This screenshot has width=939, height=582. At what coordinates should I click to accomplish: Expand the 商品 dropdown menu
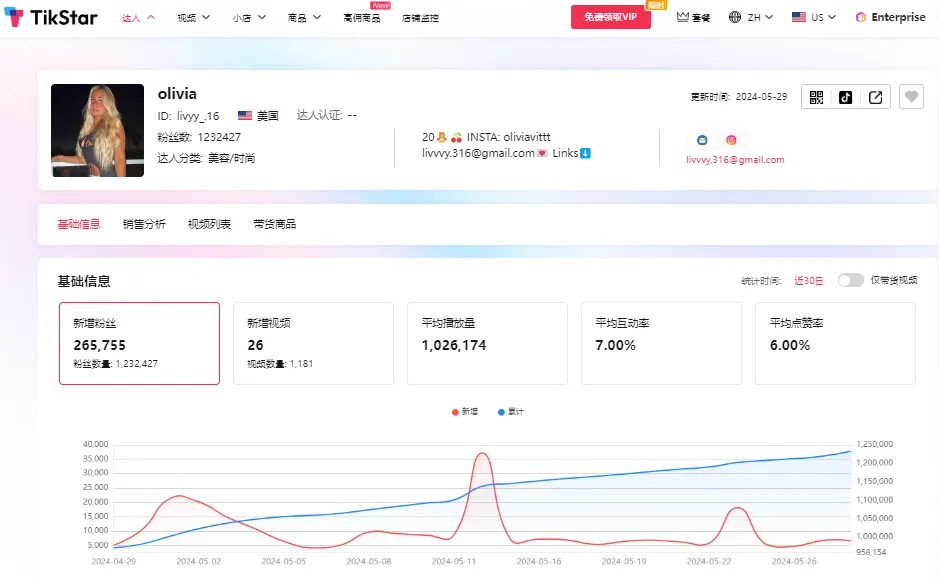pos(304,17)
